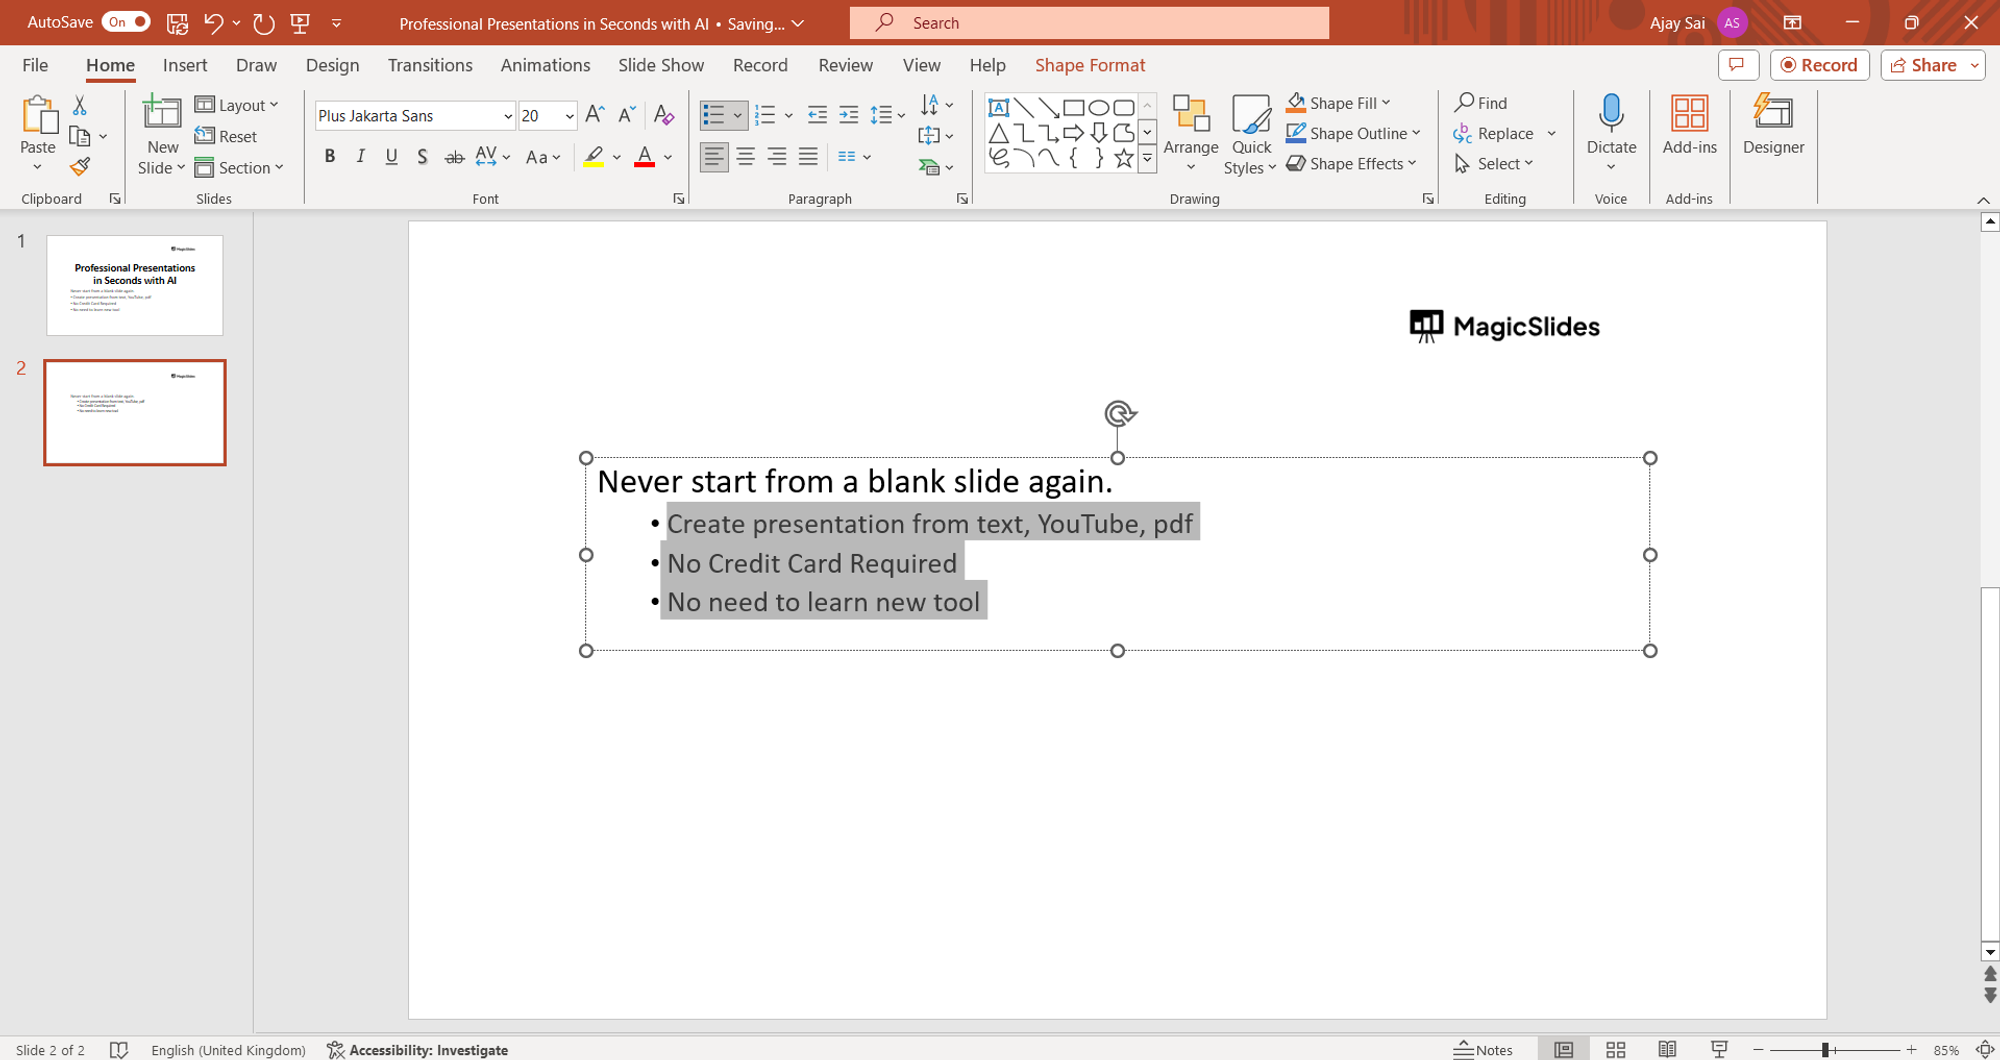Select the oval shape in gallery
The height and width of the screenshot is (1060, 2000).
pos(1099,107)
